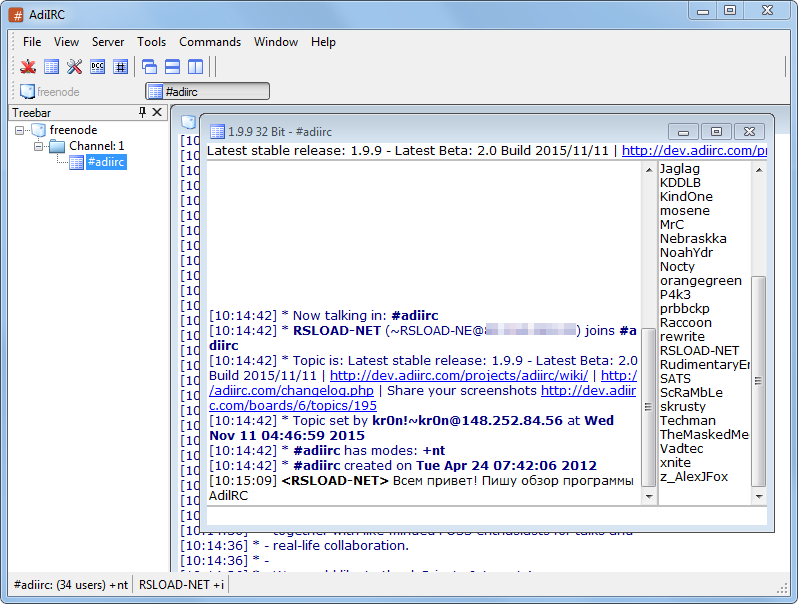The image size is (798, 604).
Task: Collapse the Channel: 1 tree node
Action: click(38, 146)
